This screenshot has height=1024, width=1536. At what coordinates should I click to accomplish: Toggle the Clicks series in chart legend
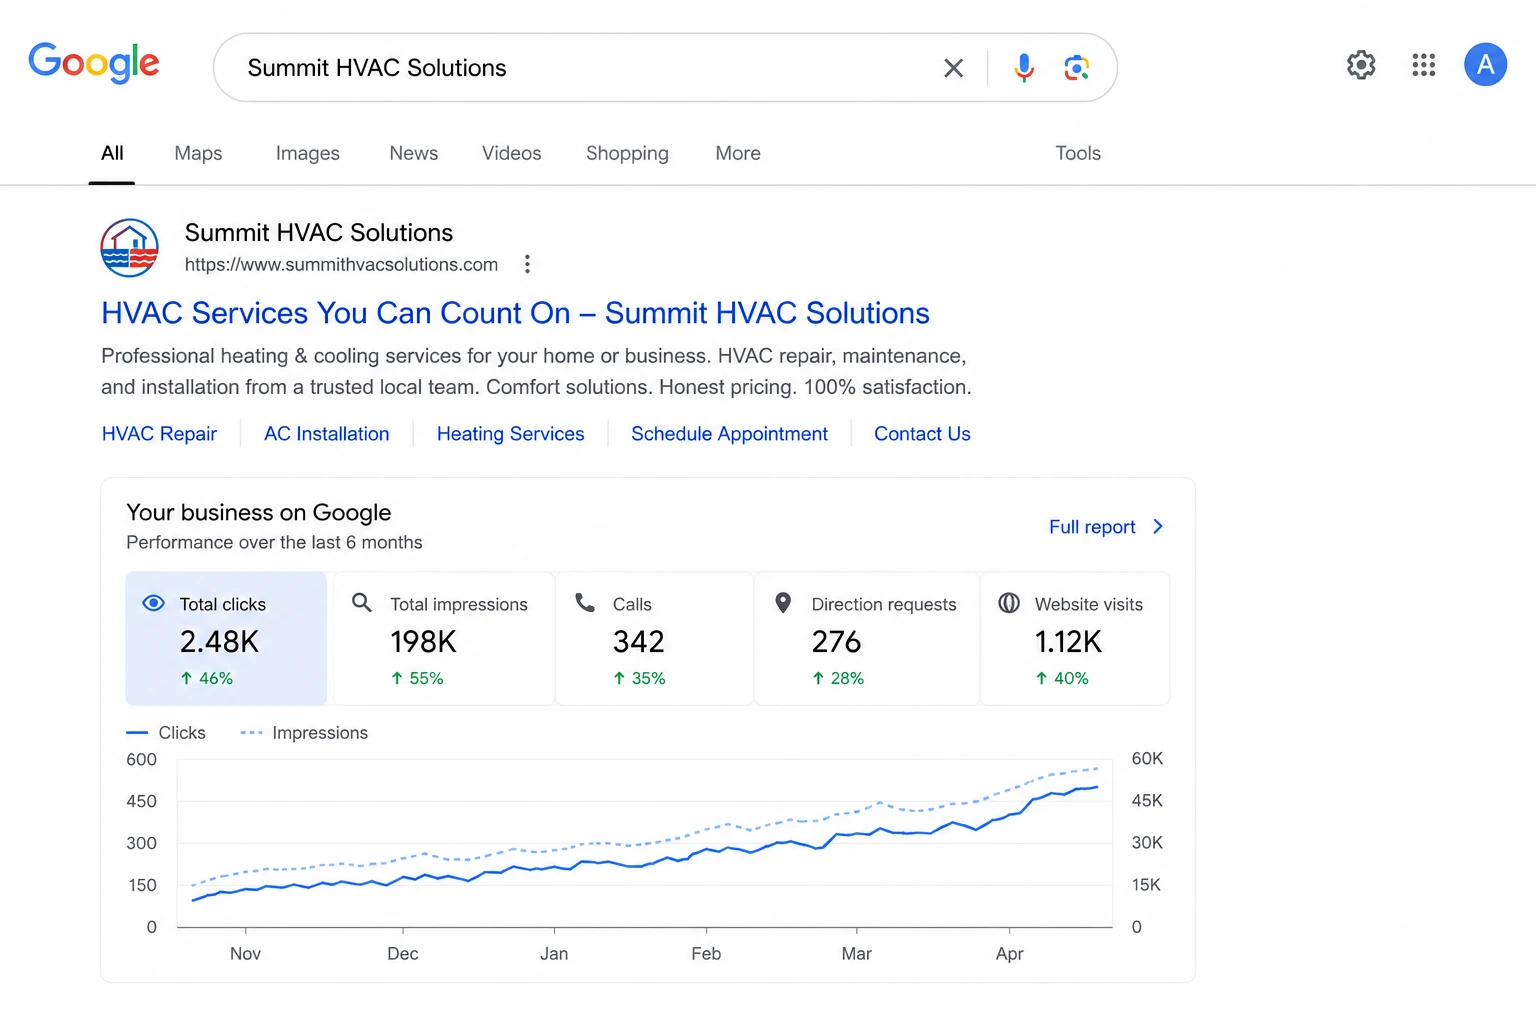click(x=166, y=733)
